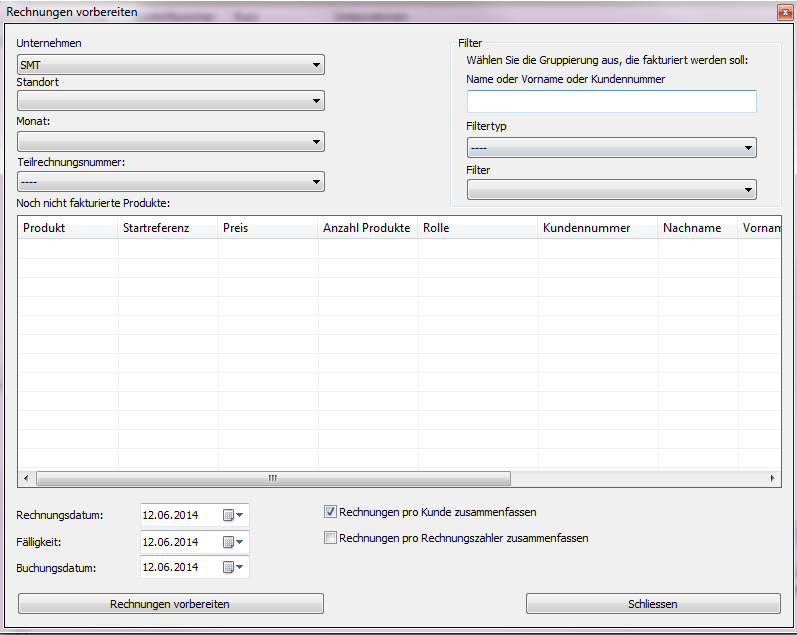Focus the Name oder Vorname oder Kundennummer field
The image size is (797, 635).
(x=611, y=101)
